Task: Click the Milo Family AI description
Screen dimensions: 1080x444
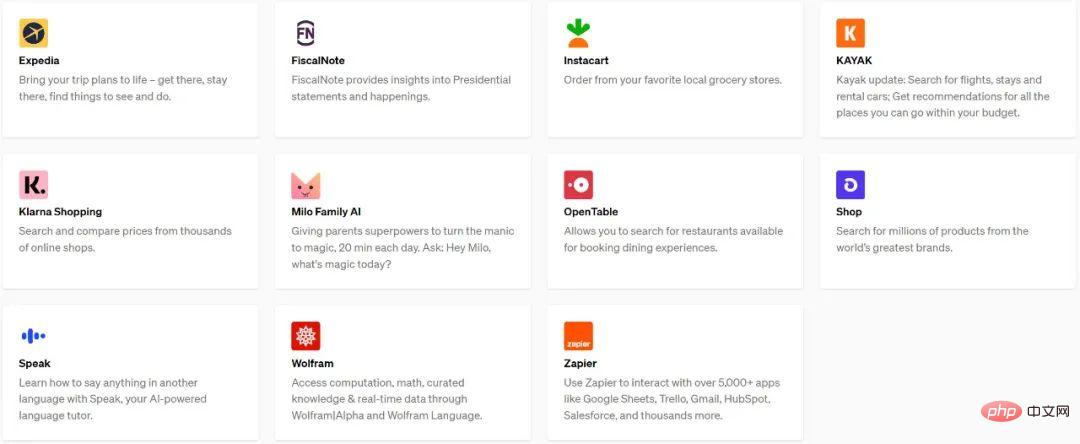Action: click(403, 248)
